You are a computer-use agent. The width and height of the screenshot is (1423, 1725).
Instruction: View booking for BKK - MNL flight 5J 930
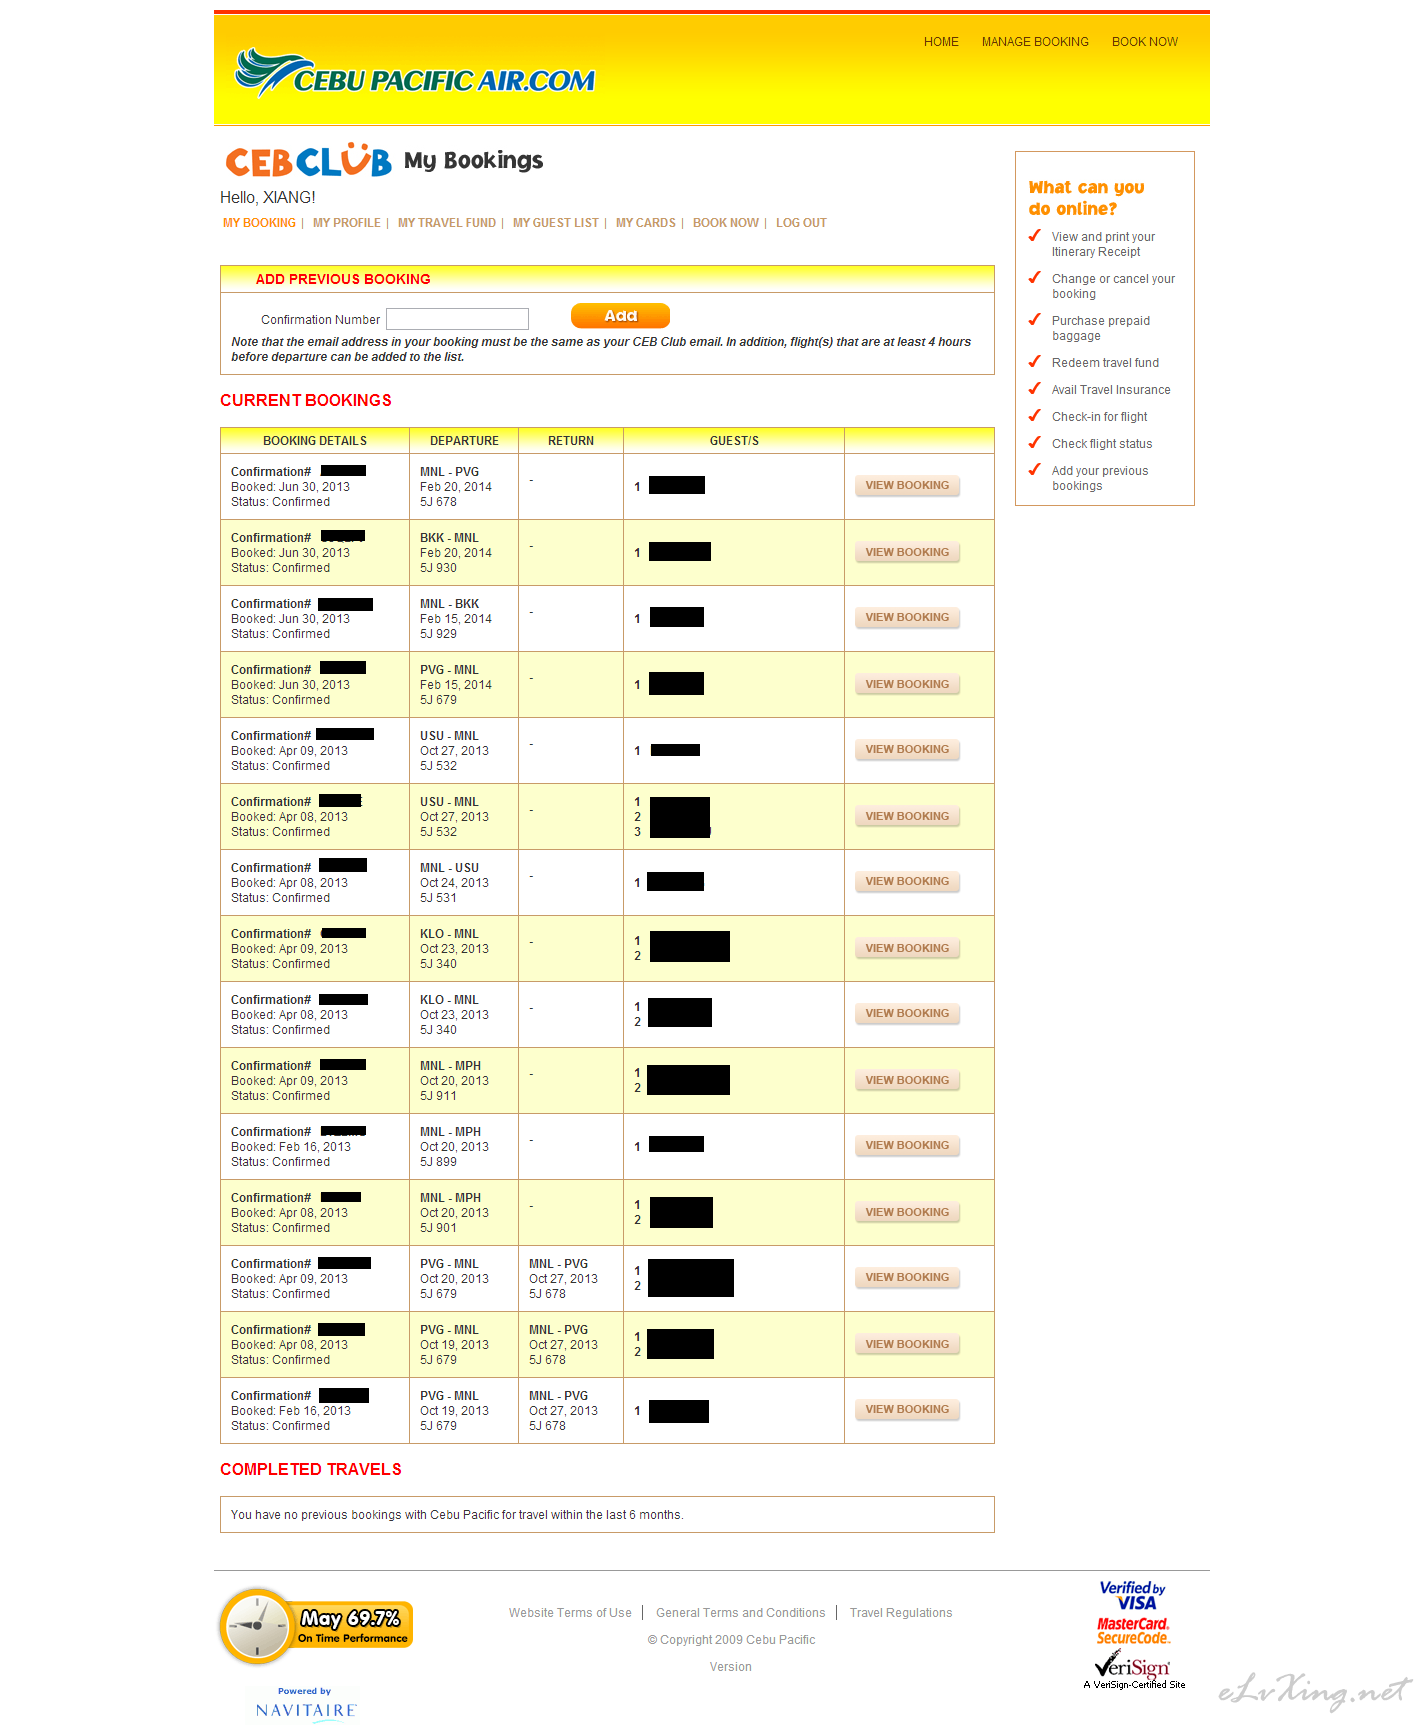click(907, 552)
